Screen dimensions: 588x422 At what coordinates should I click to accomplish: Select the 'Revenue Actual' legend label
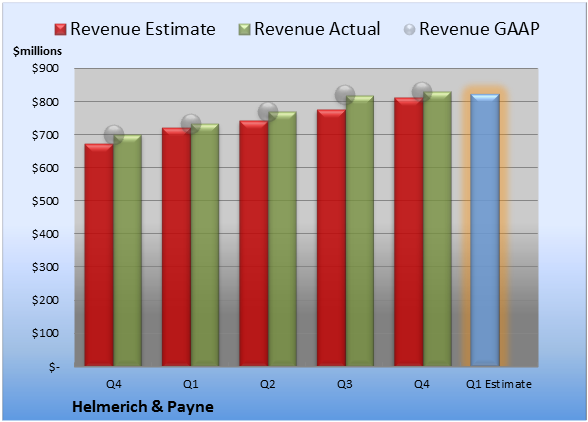click(x=317, y=29)
